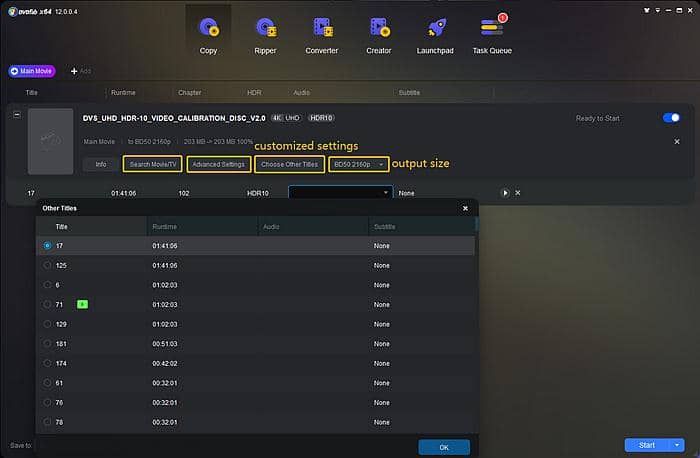The width and height of the screenshot is (700, 458).
Task: Click the Info button
Action: (101, 164)
